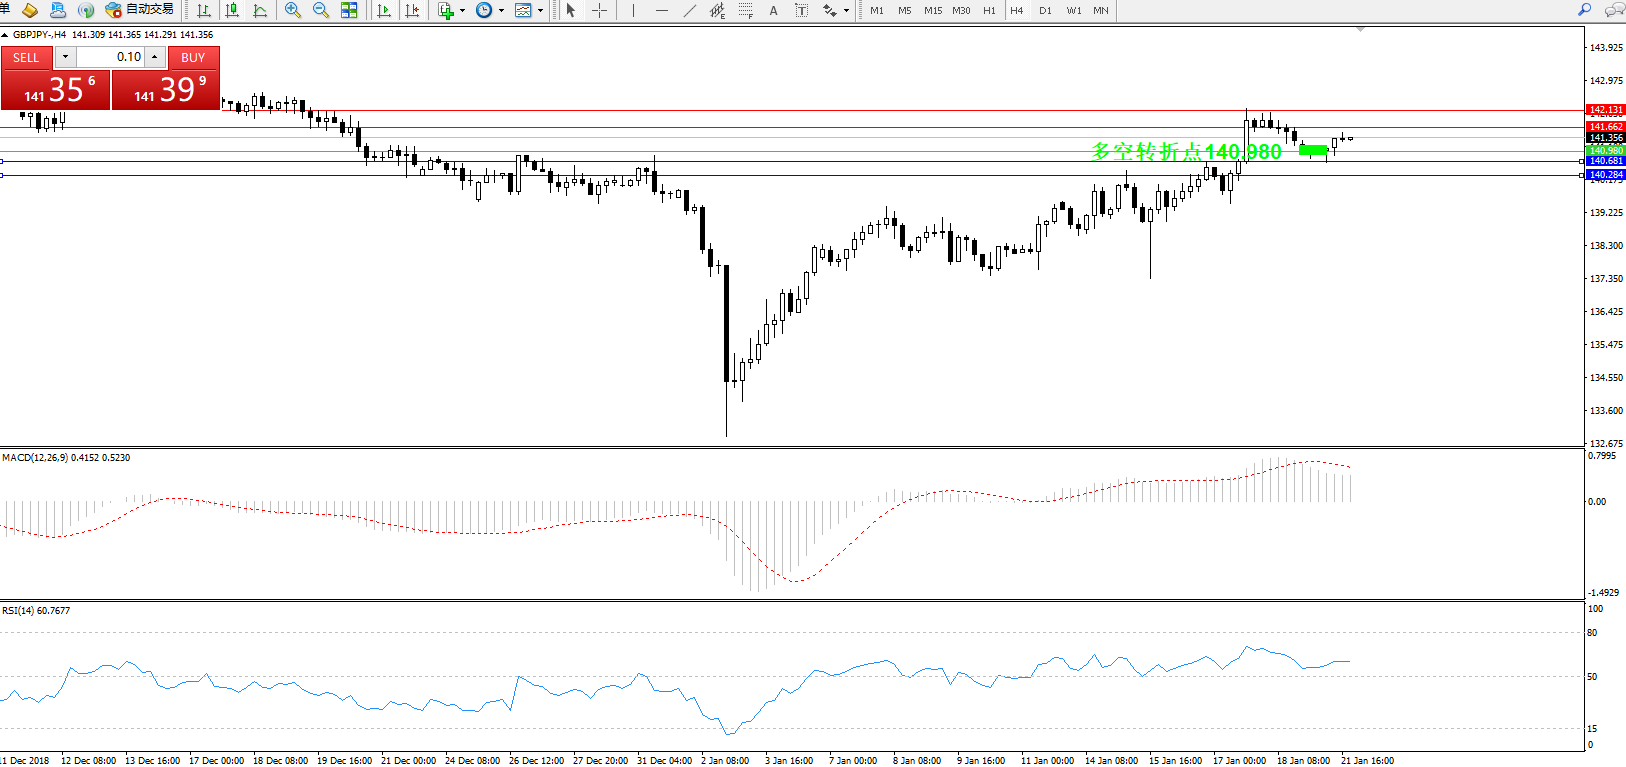The image size is (1626, 767).
Task: Draw a horizontal line tool
Action: point(661,10)
